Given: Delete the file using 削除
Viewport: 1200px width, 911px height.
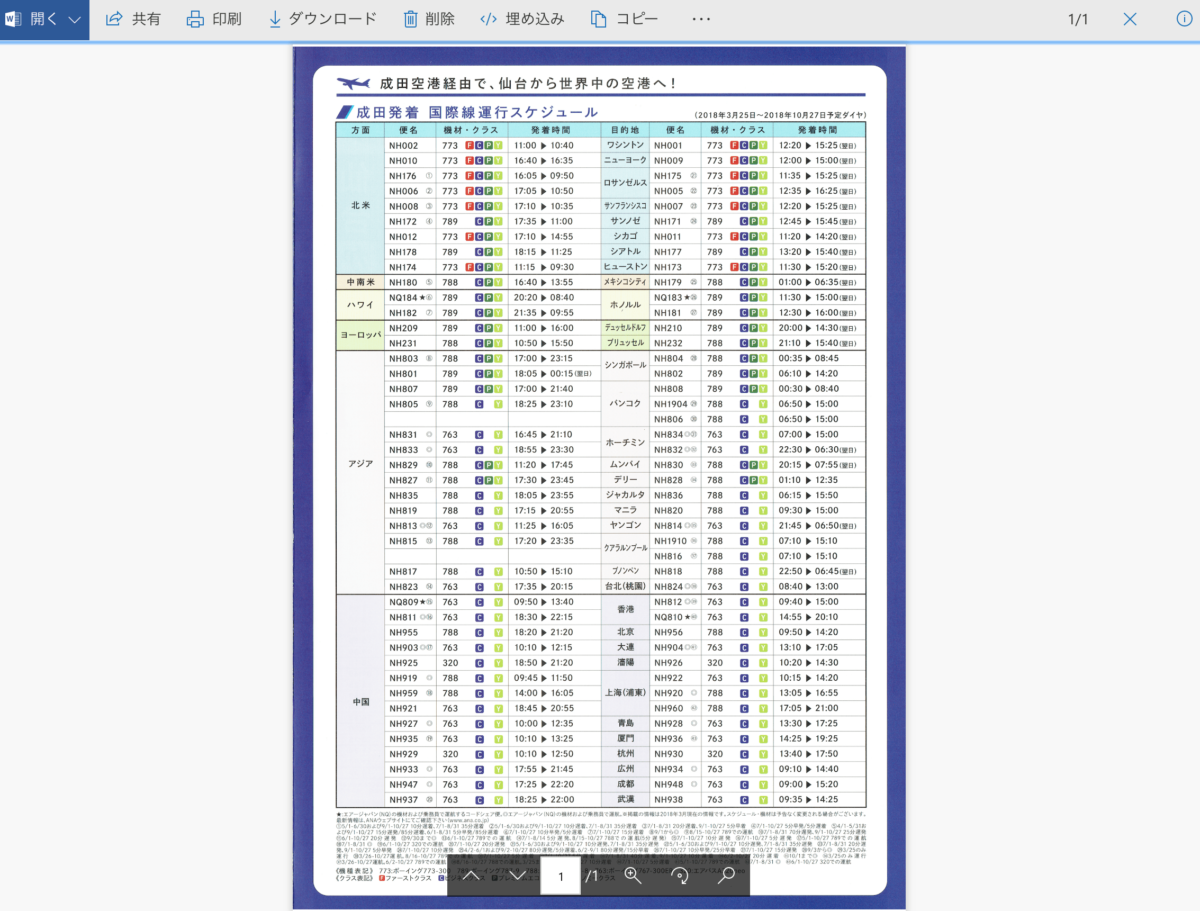Looking at the screenshot, I should tap(428, 19).
